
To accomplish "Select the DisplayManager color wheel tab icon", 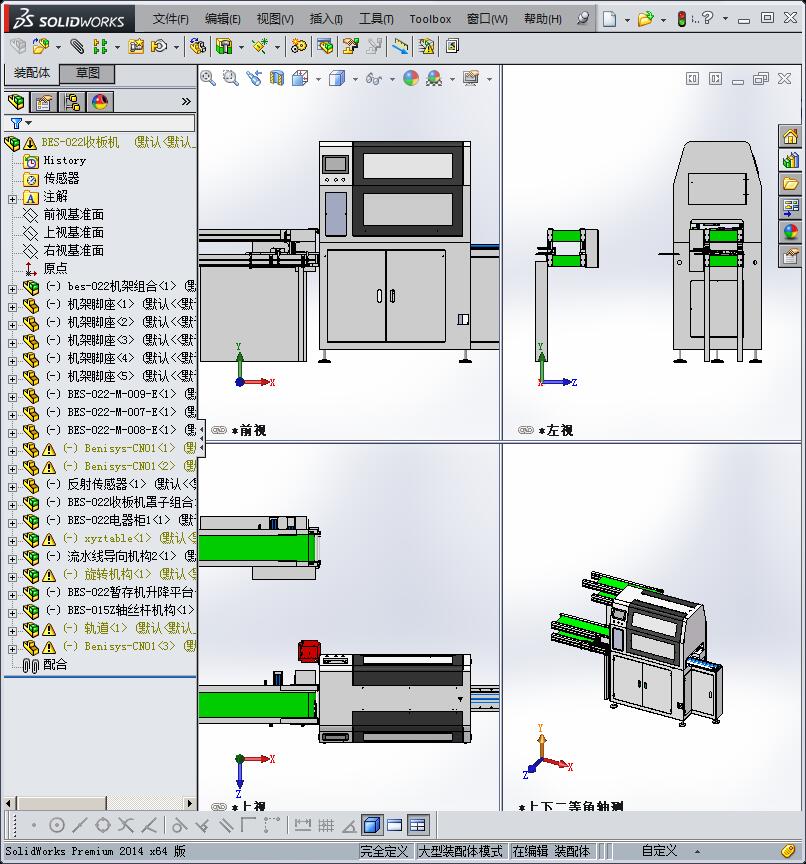I will [100, 102].
